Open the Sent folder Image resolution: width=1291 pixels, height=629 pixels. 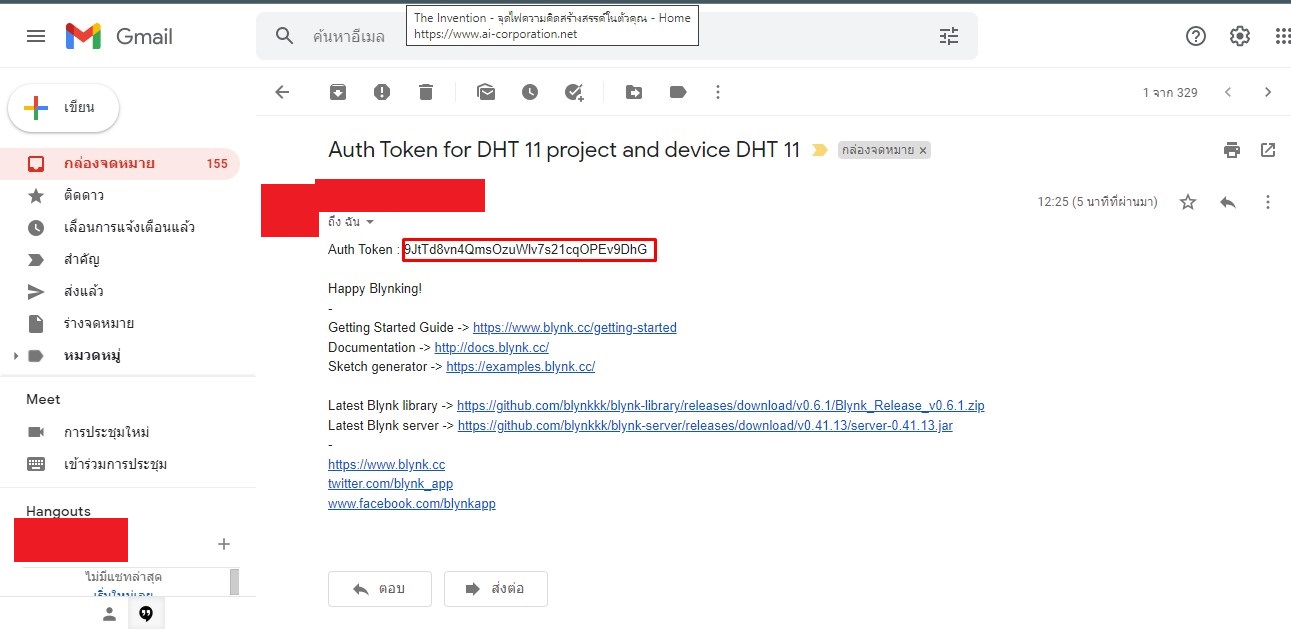[120, 291]
